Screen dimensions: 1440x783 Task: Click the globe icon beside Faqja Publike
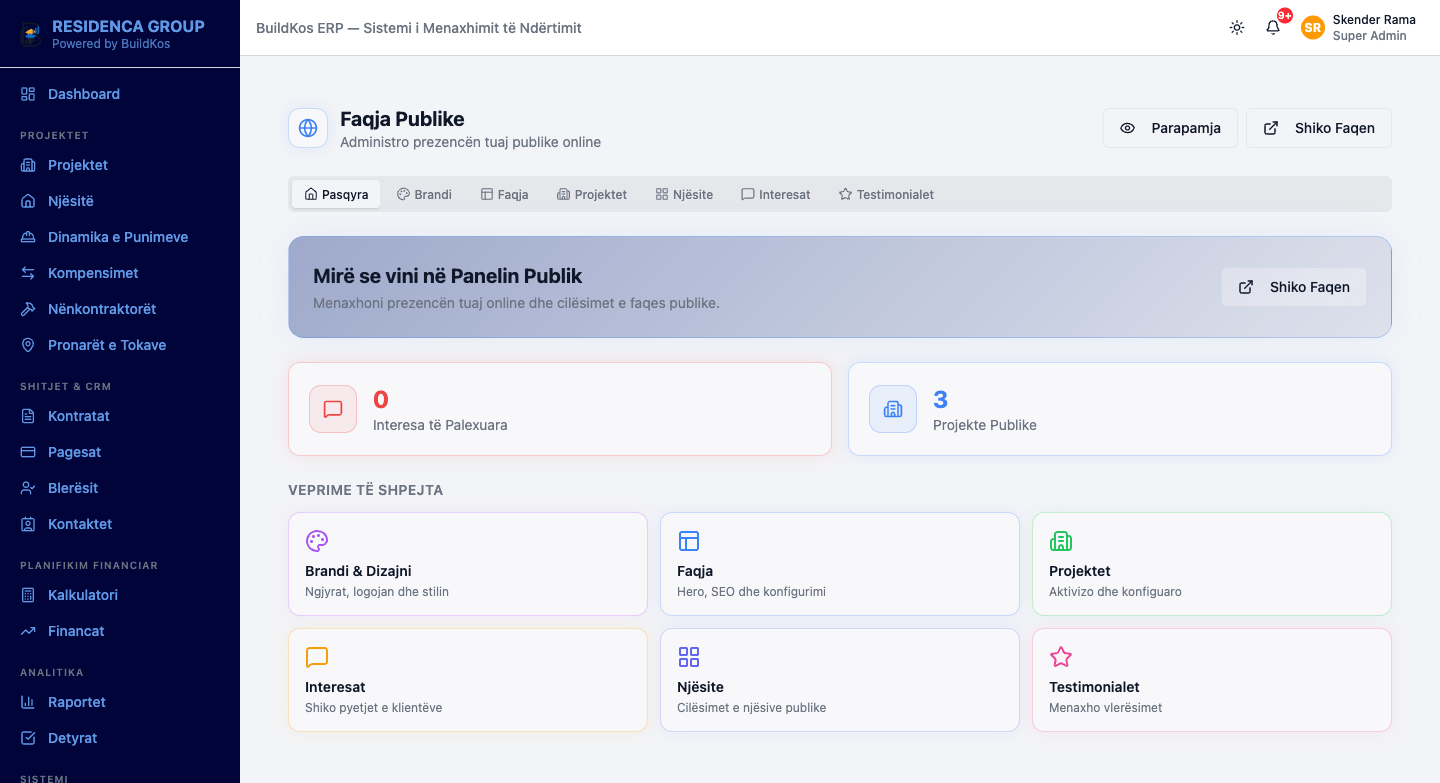point(308,128)
